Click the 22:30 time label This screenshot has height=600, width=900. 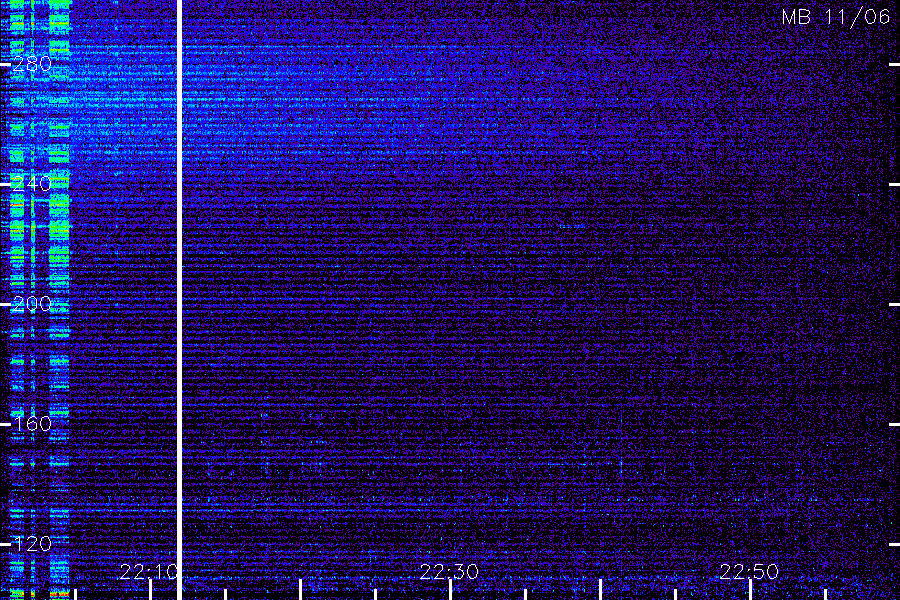coord(449,572)
